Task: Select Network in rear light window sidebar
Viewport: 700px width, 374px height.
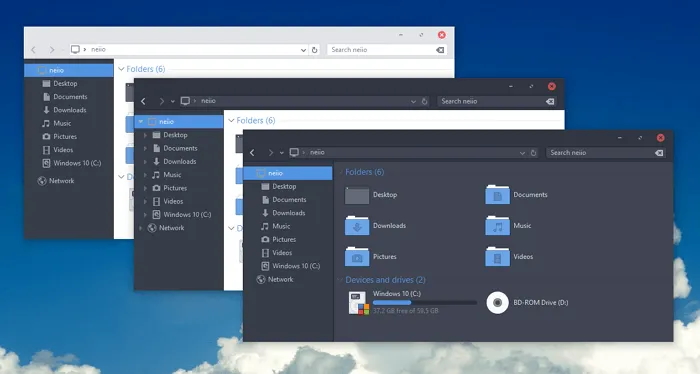Action: (56, 181)
